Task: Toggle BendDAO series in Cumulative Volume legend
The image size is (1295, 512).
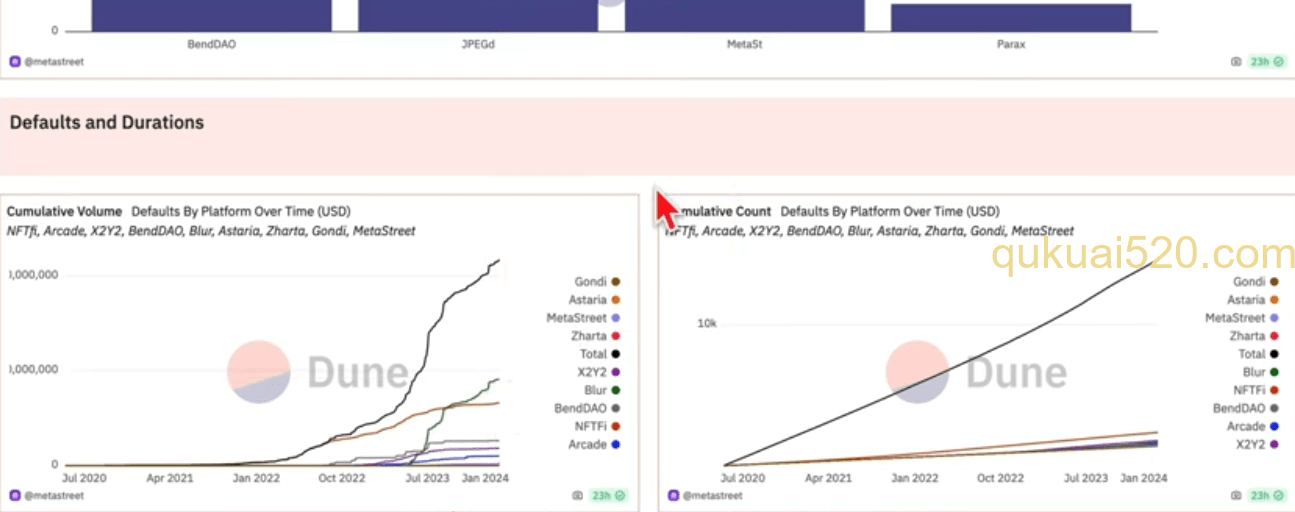Action: point(587,408)
